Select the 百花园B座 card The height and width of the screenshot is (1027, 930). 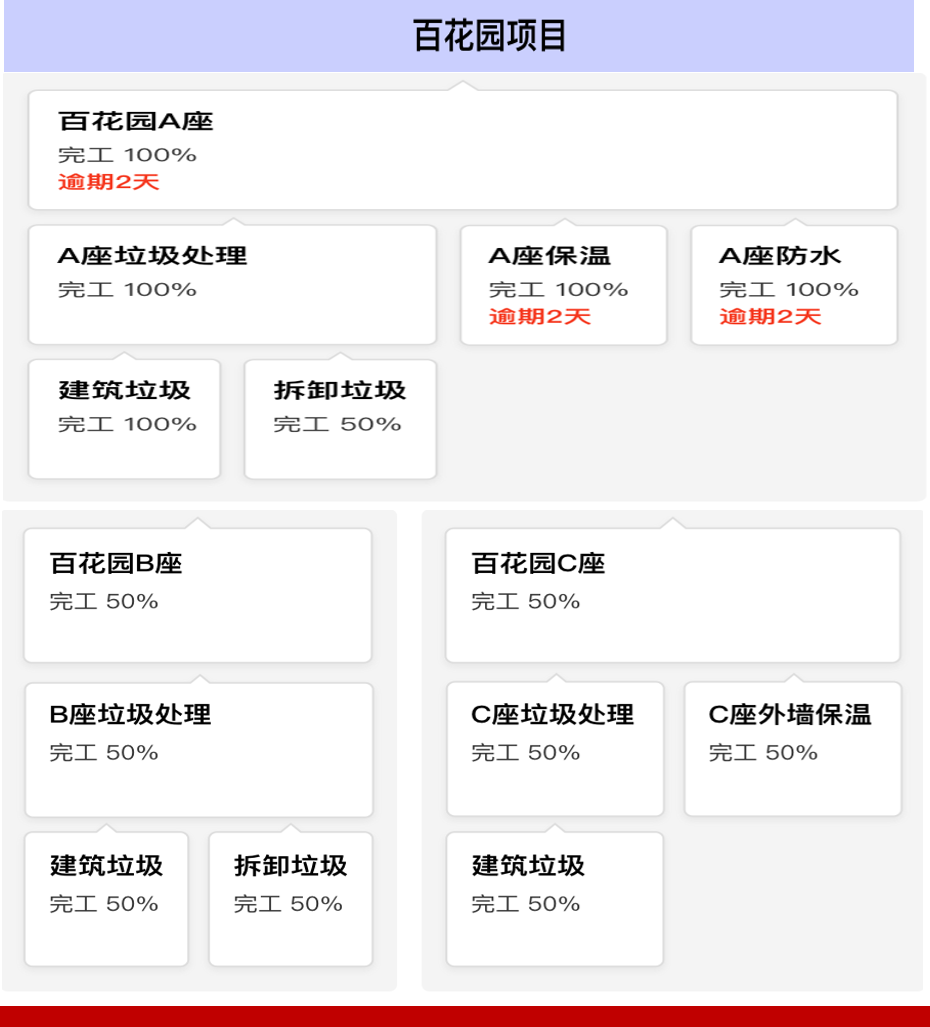pyautogui.click(x=197, y=595)
